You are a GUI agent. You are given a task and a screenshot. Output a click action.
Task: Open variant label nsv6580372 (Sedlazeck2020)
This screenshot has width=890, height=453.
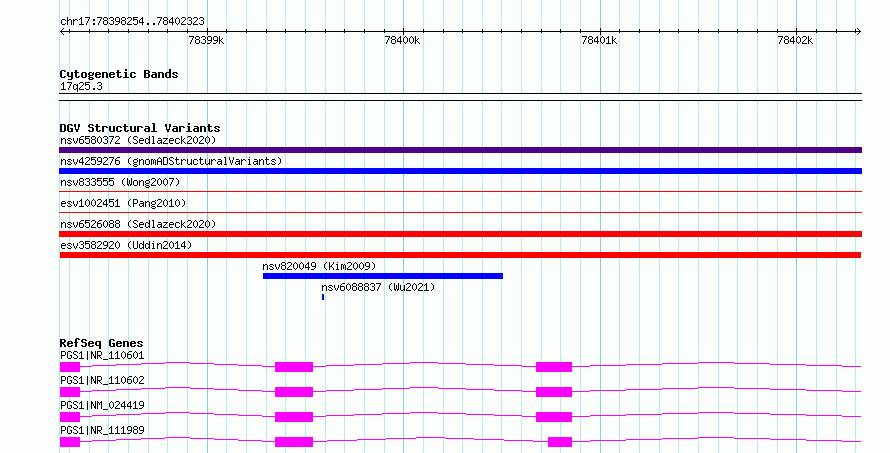(138, 140)
